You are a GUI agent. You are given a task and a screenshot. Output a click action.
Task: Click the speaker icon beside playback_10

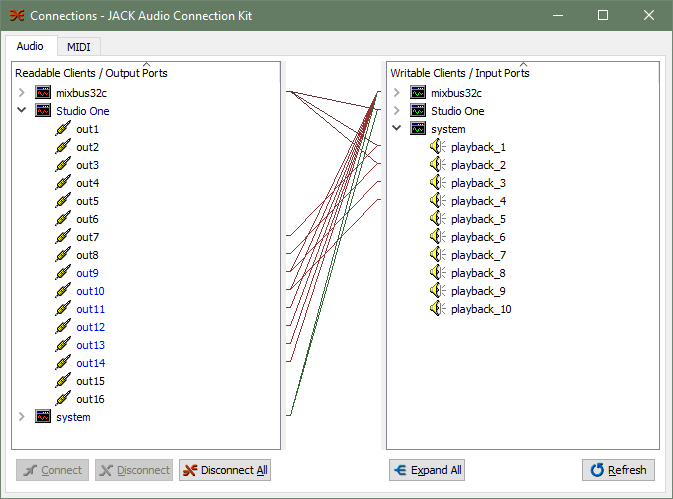click(x=438, y=309)
